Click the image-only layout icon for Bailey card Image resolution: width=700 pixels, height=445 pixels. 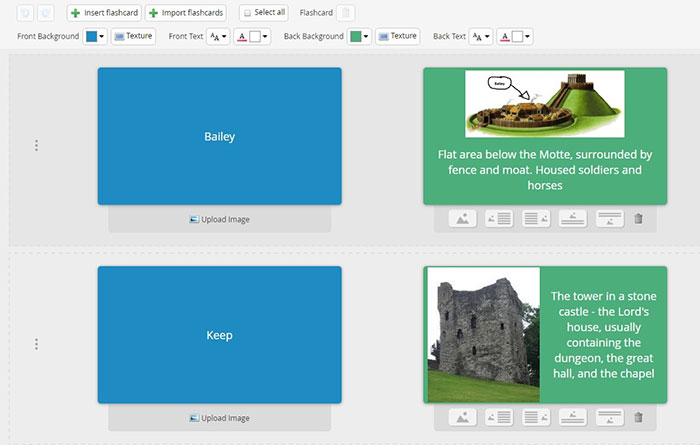[461, 218]
